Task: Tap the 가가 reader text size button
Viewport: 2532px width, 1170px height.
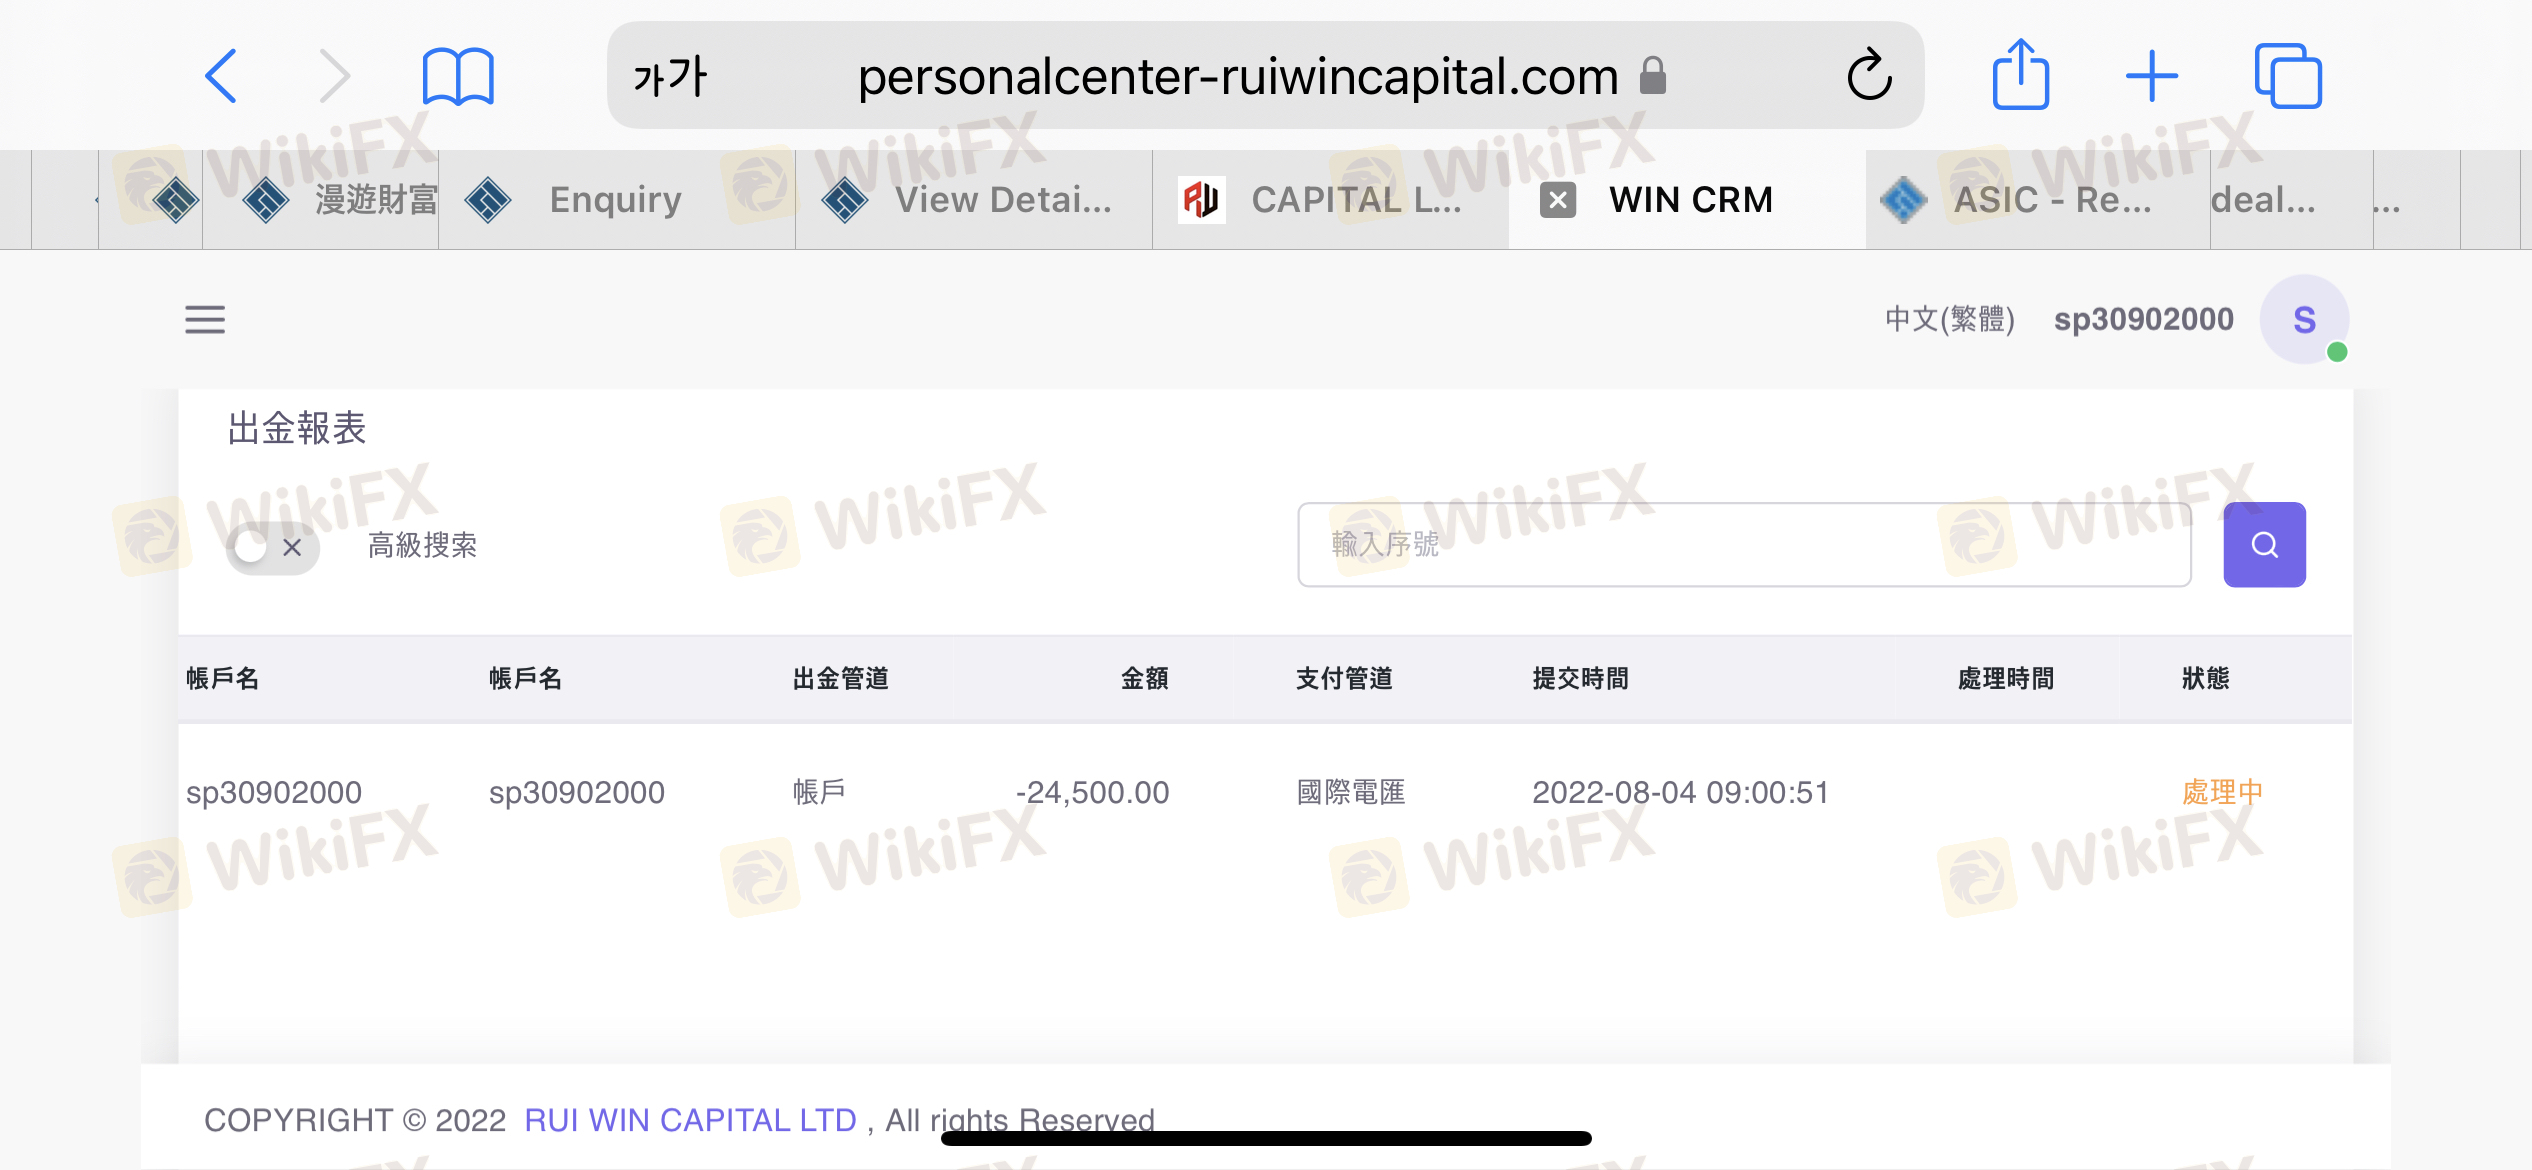Action: click(669, 76)
